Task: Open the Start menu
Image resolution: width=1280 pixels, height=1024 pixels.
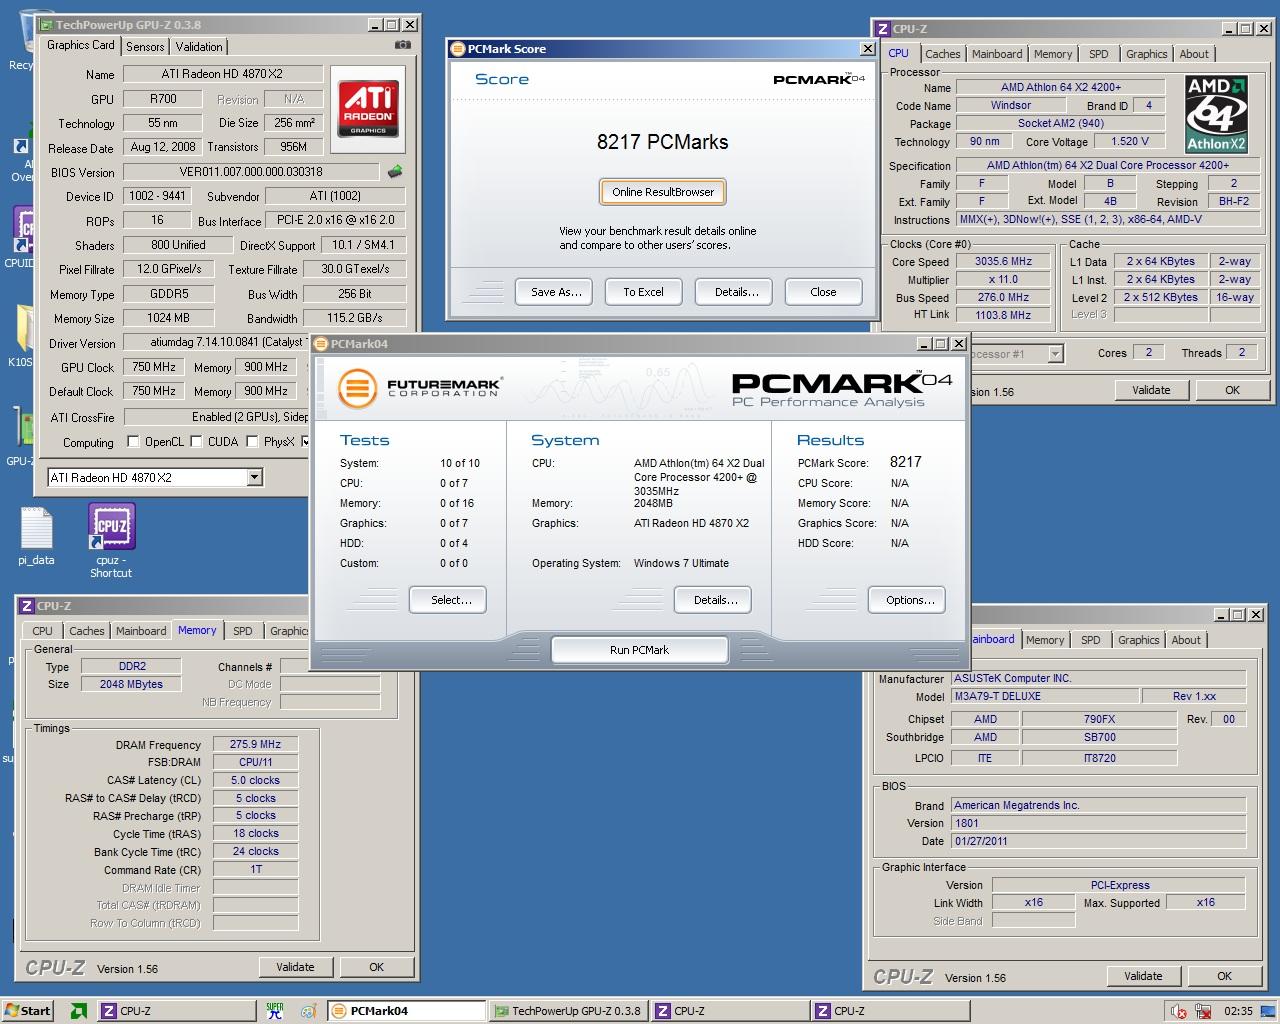Action: pos(27,1011)
